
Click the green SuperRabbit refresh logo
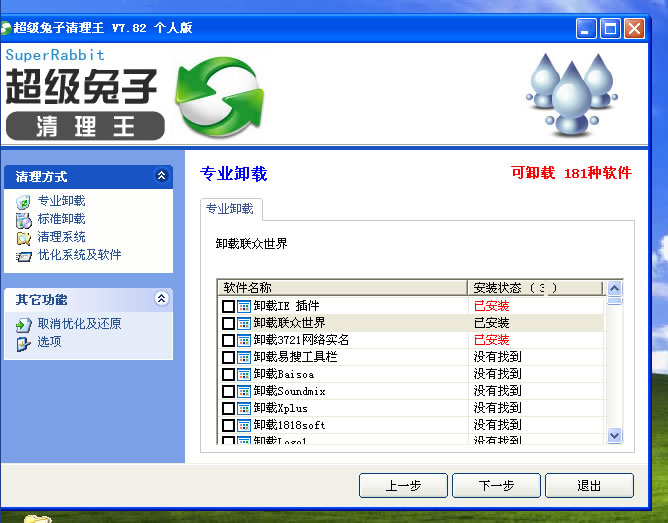click(x=219, y=97)
